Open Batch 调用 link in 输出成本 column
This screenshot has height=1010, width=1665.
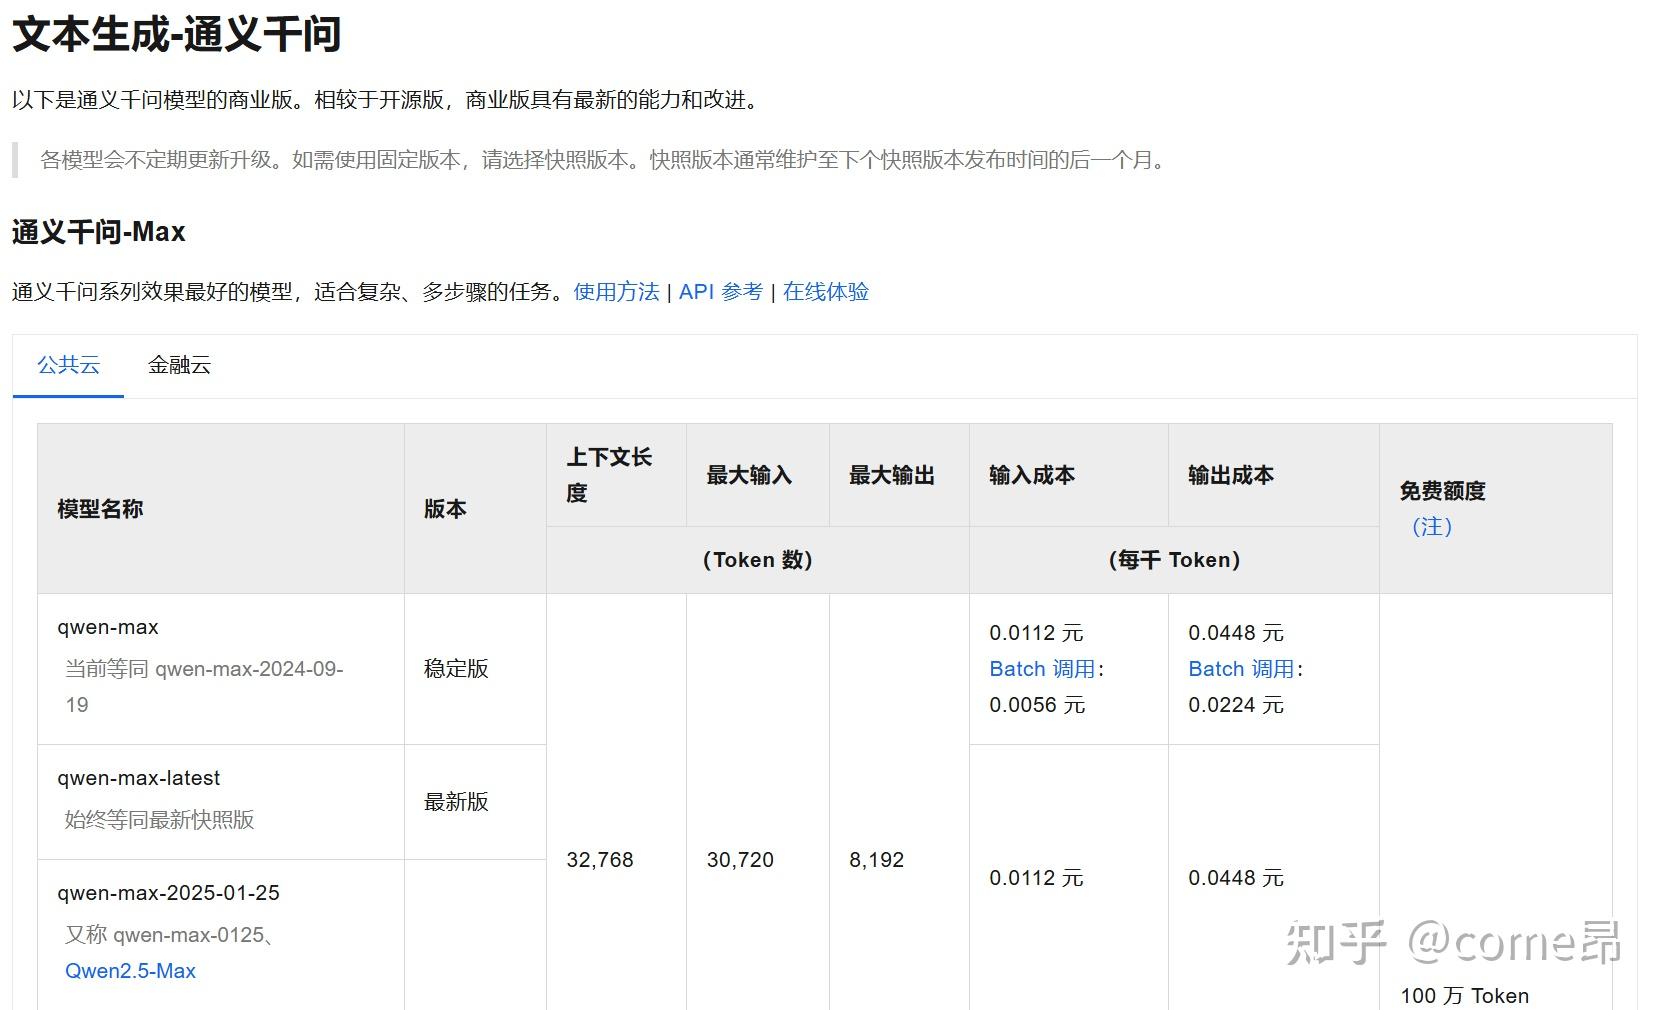[x=1242, y=669]
